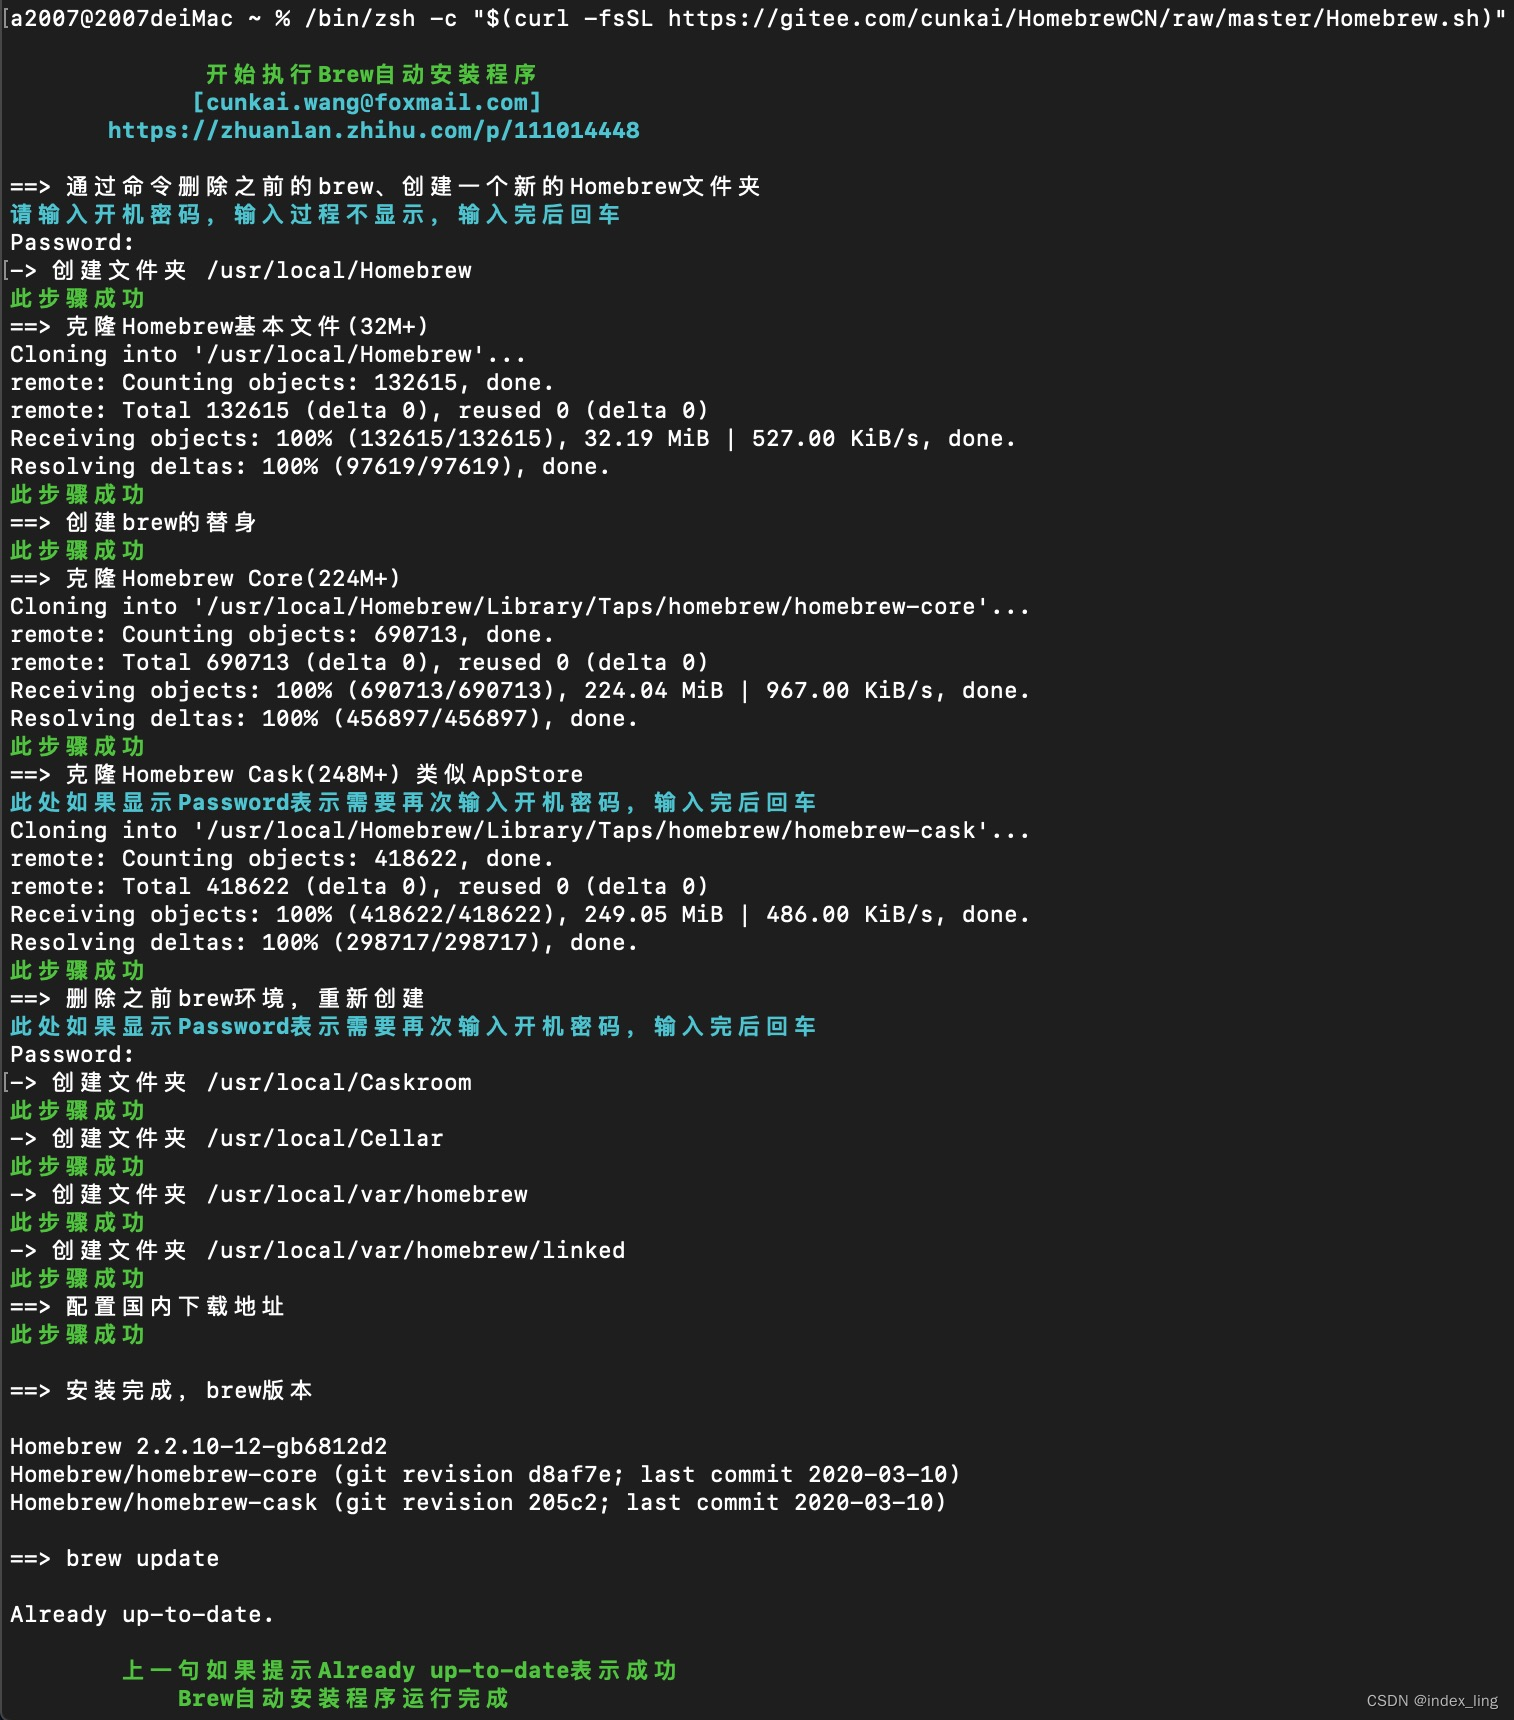Screen dimensions: 1514x1720
Task: Click homebrew-core git revision d8af7e line
Action: (x=485, y=1474)
